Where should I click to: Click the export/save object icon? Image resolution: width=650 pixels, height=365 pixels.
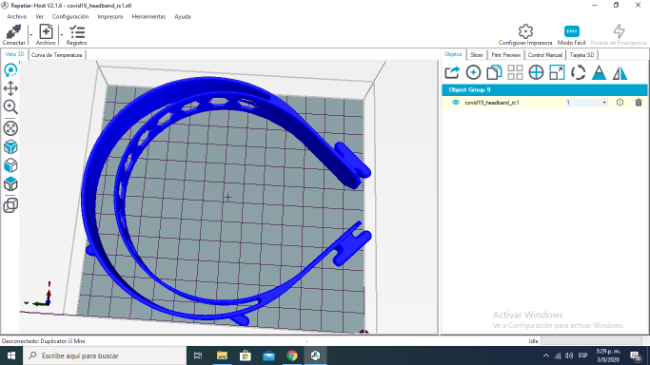click(x=452, y=73)
